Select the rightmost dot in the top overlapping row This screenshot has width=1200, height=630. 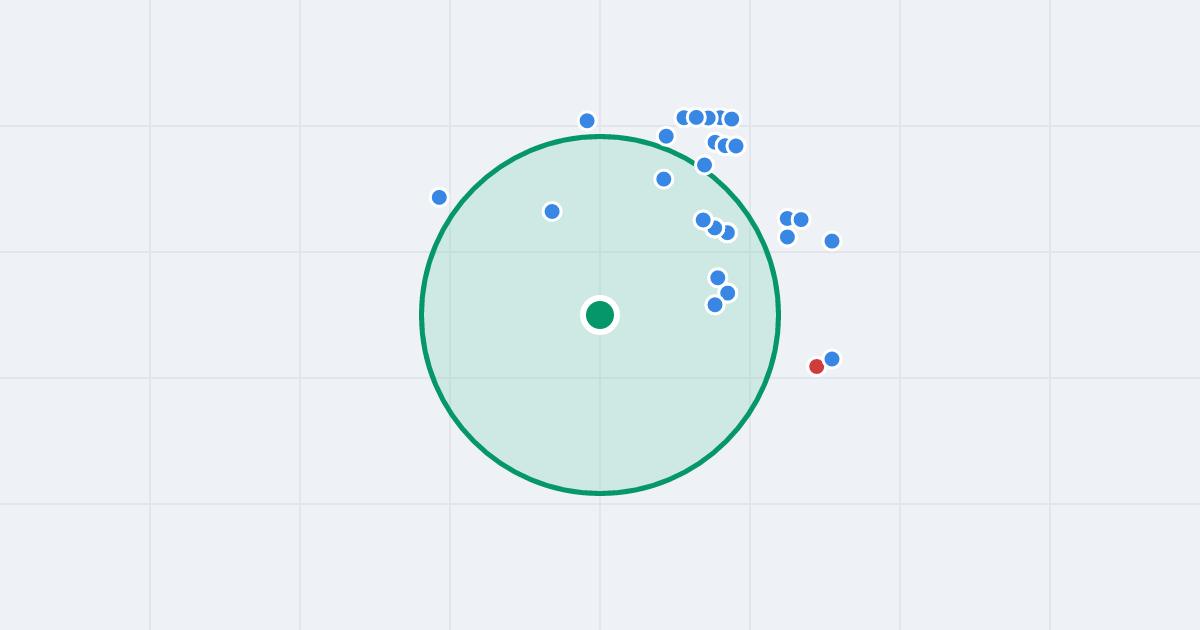tap(732, 119)
